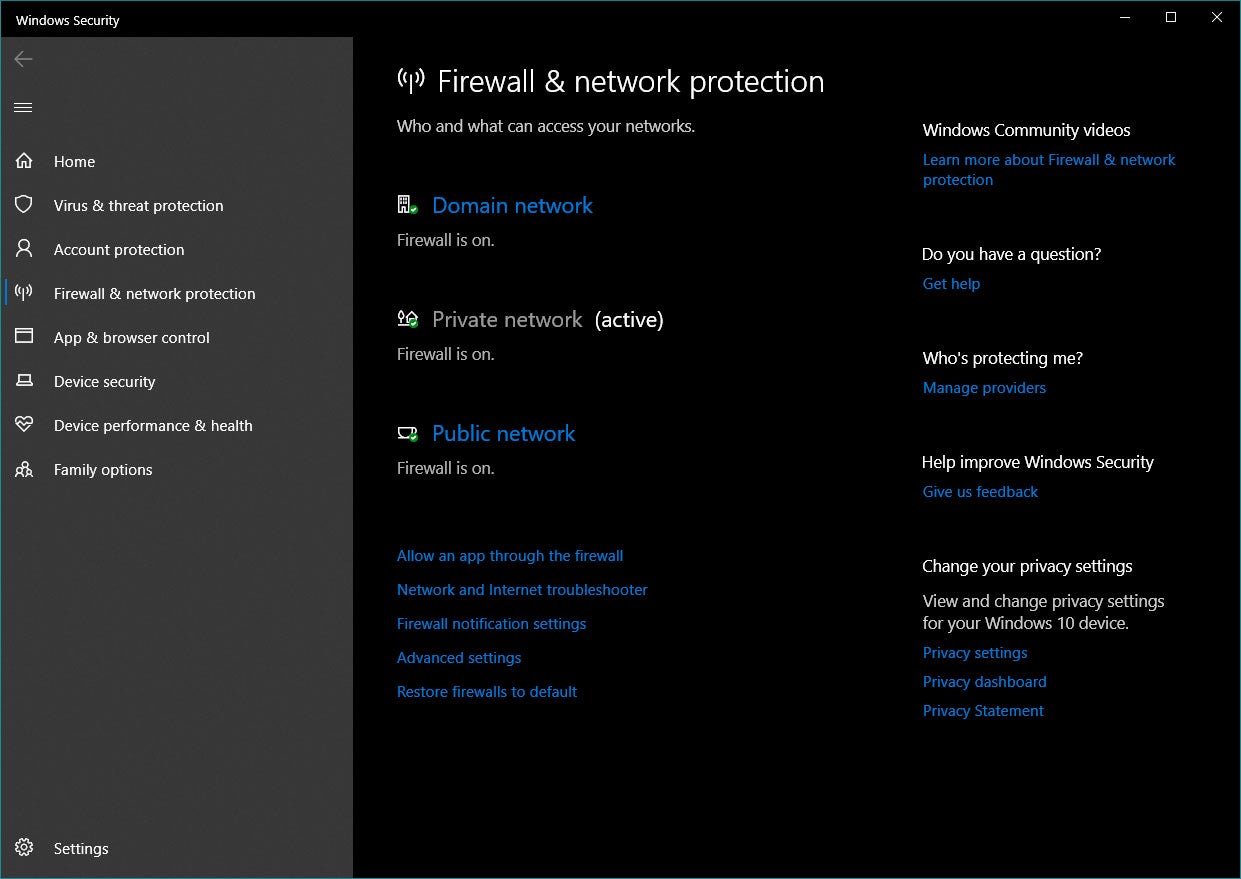Select the Device security laptop icon

point(24,381)
